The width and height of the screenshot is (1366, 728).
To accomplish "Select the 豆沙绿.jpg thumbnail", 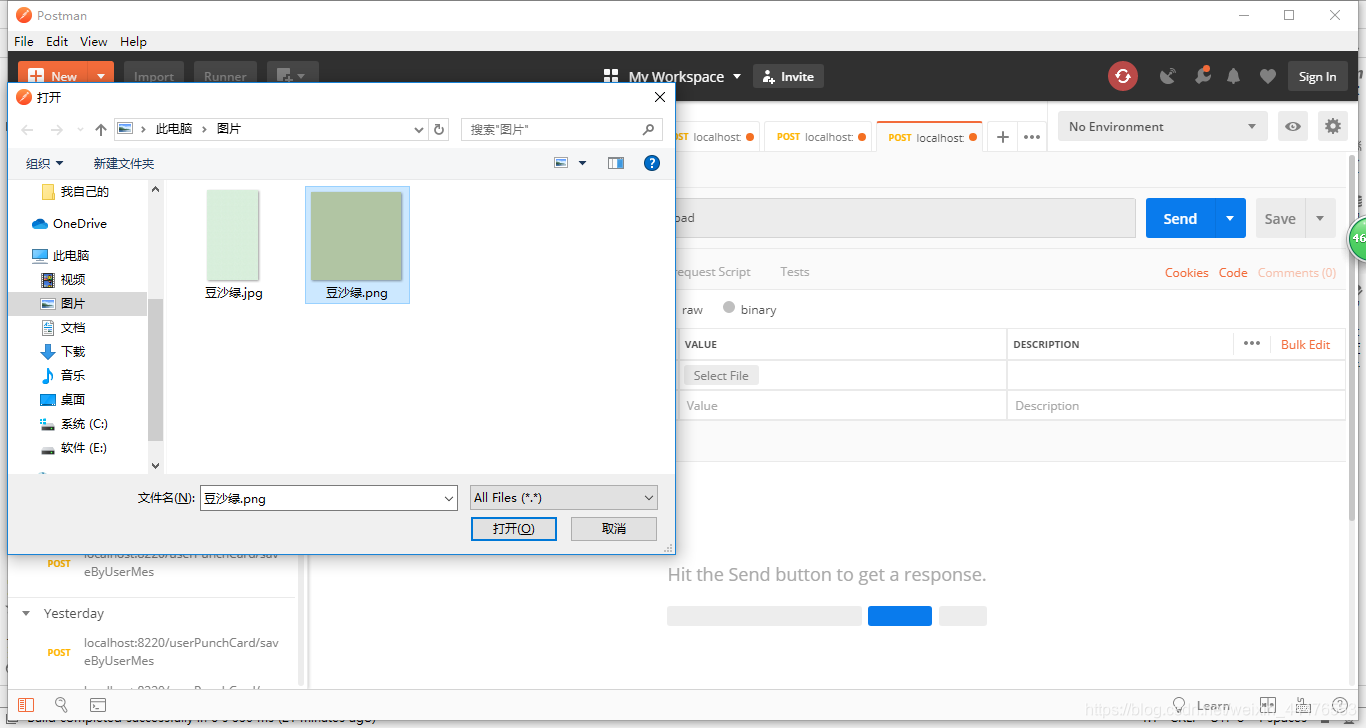I will pos(233,245).
